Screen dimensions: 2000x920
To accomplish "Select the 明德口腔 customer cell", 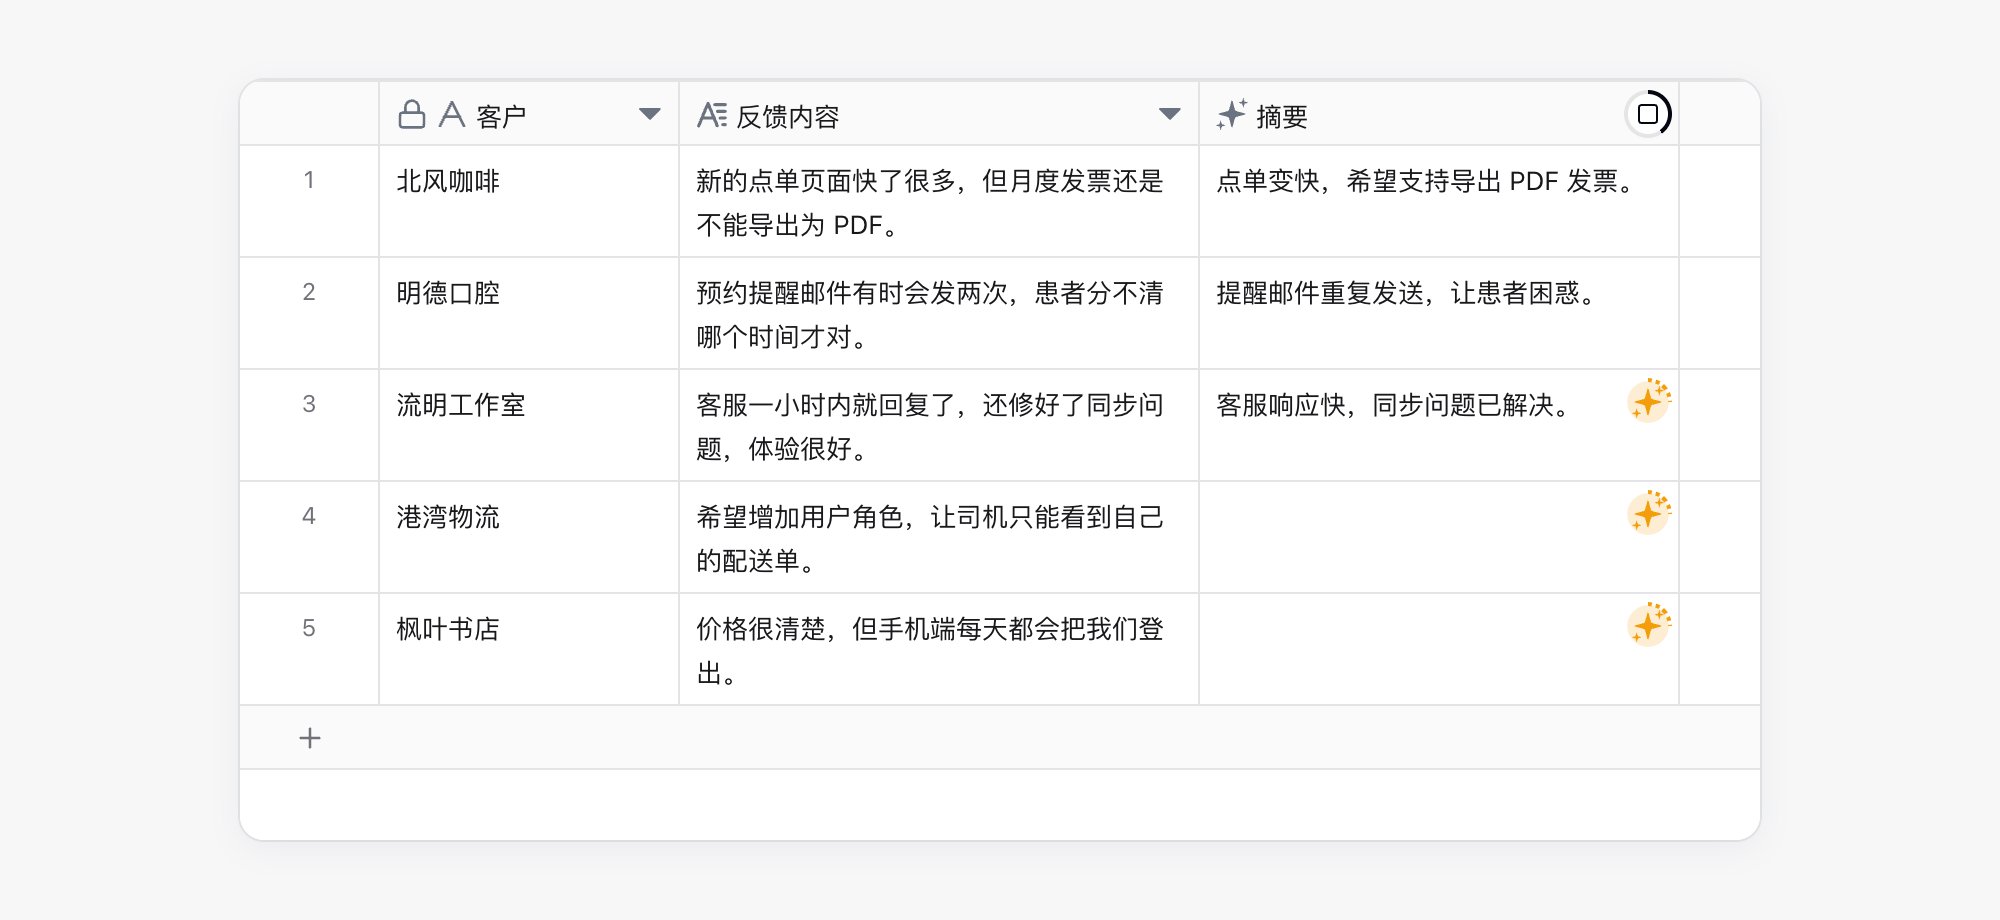I will (x=529, y=313).
